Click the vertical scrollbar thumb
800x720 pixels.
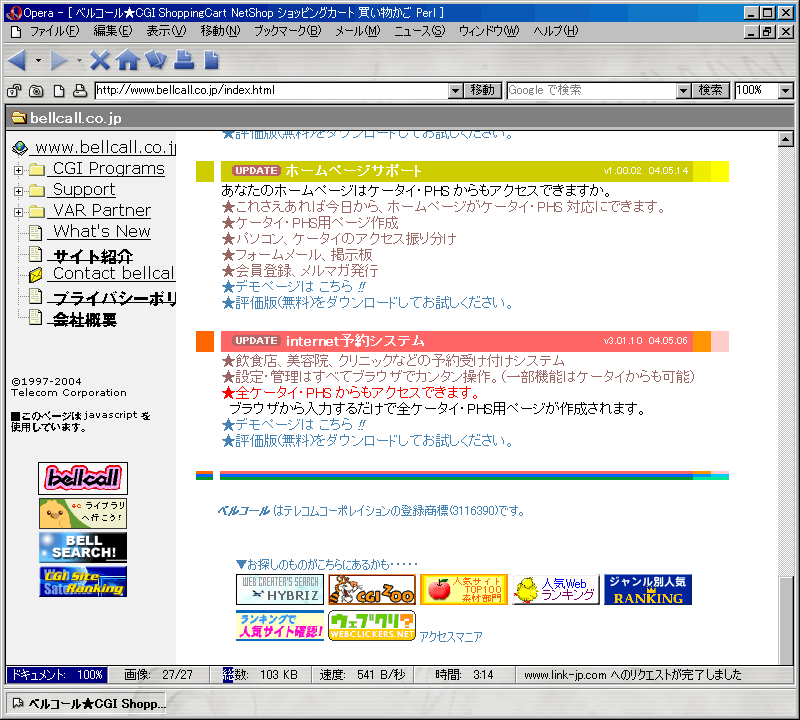[x=786, y=620]
